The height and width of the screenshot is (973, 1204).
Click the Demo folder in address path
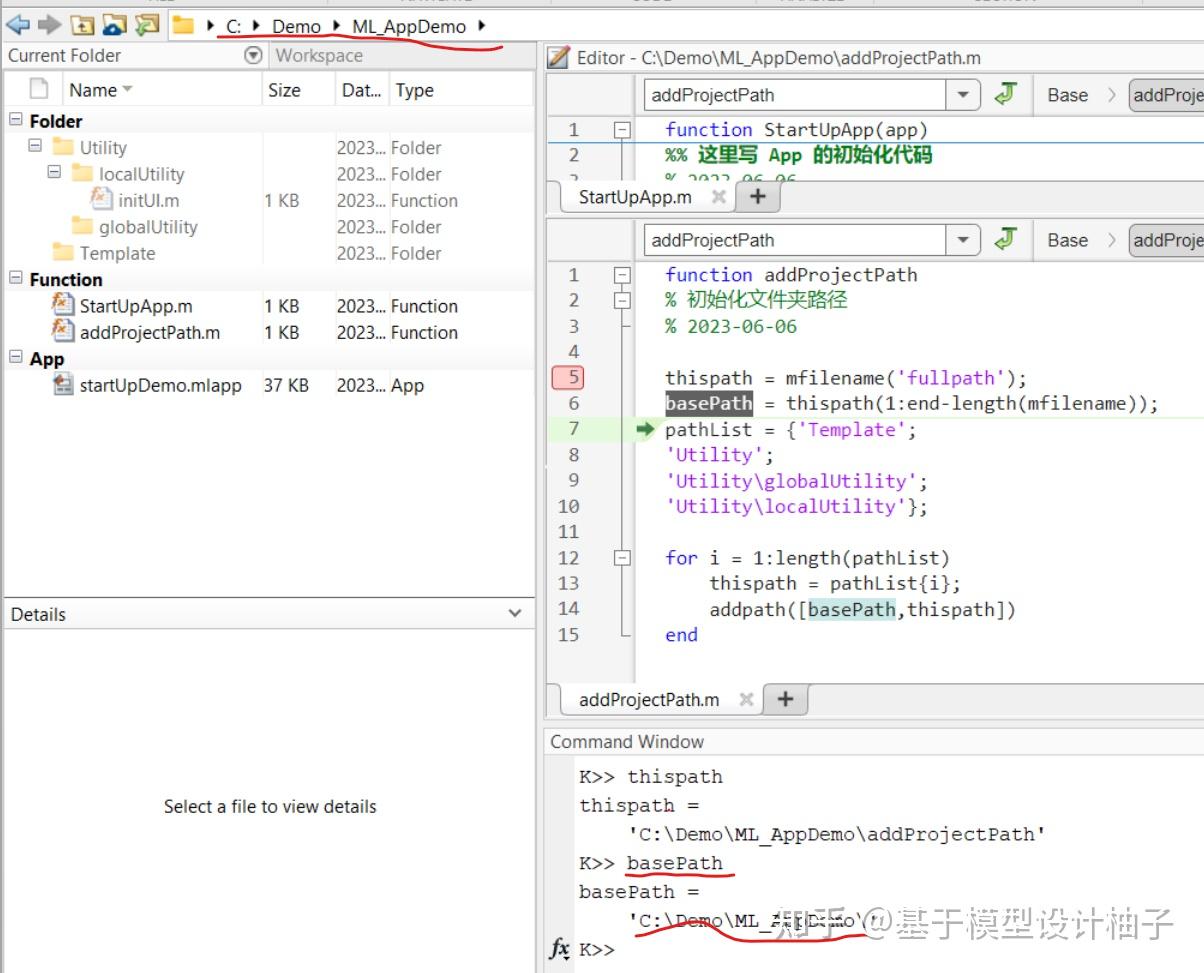[x=296, y=27]
